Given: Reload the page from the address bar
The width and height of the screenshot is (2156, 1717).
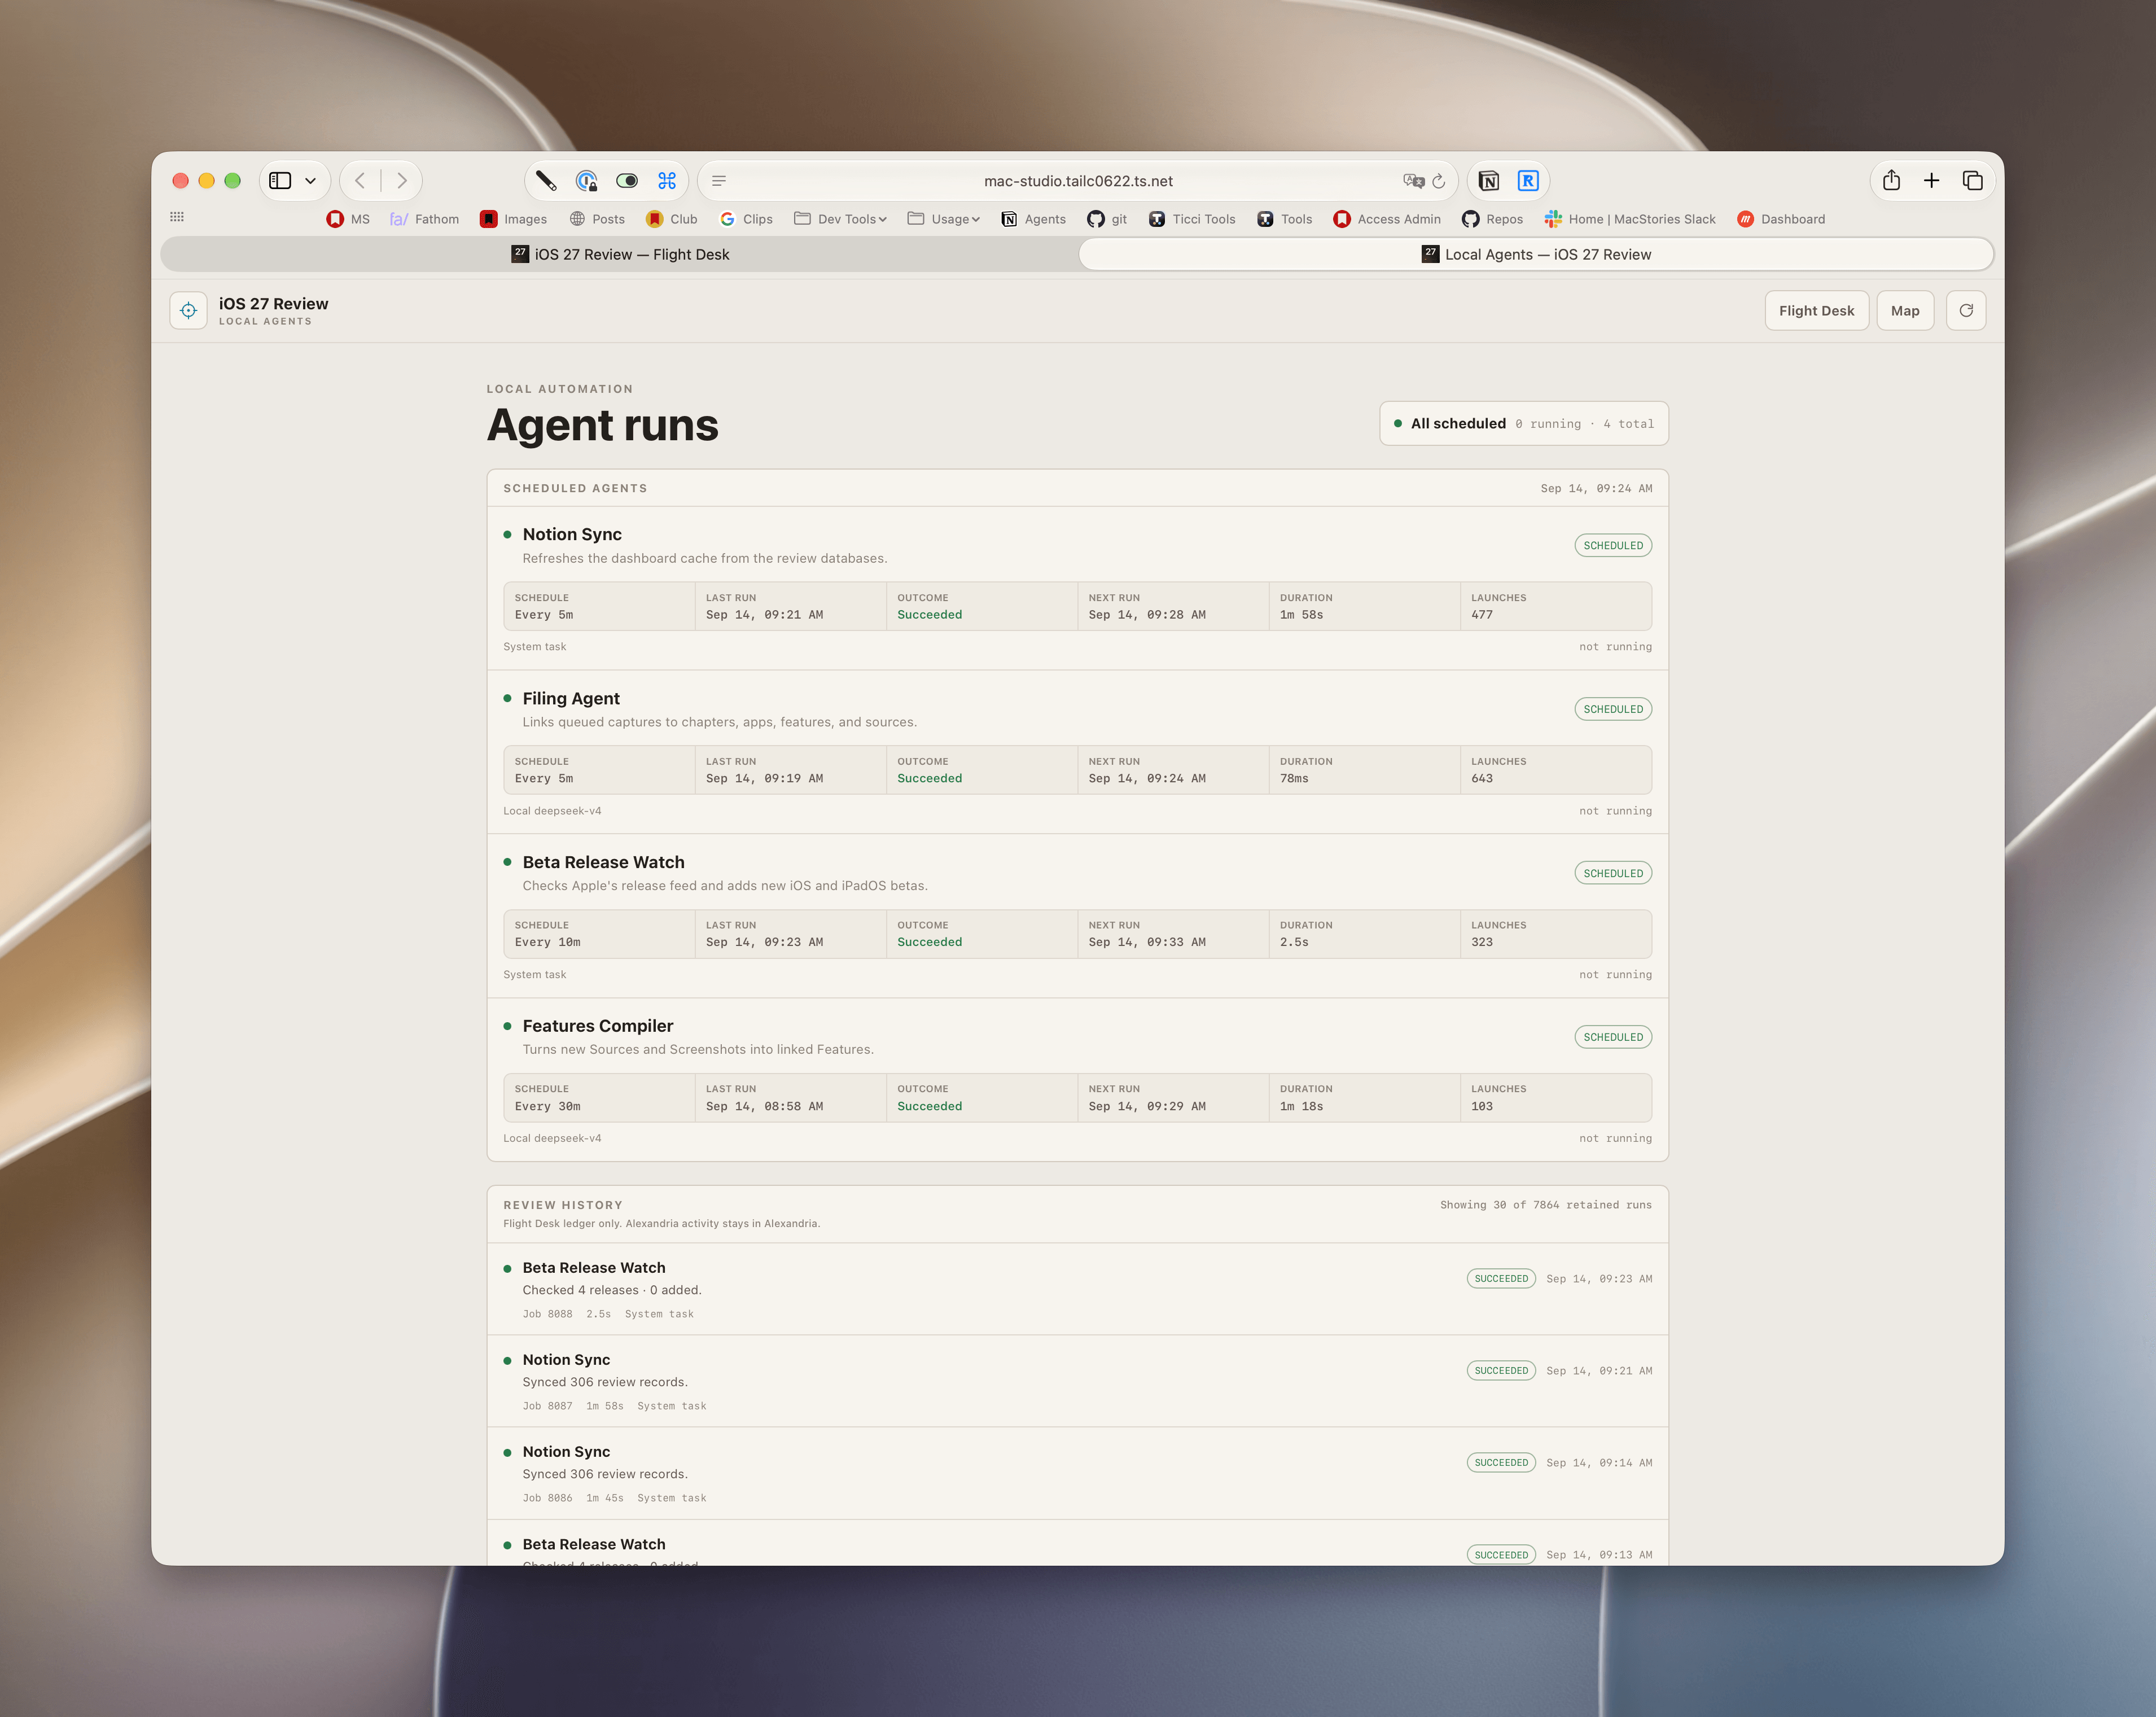Looking at the screenshot, I should [x=1439, y=181].
